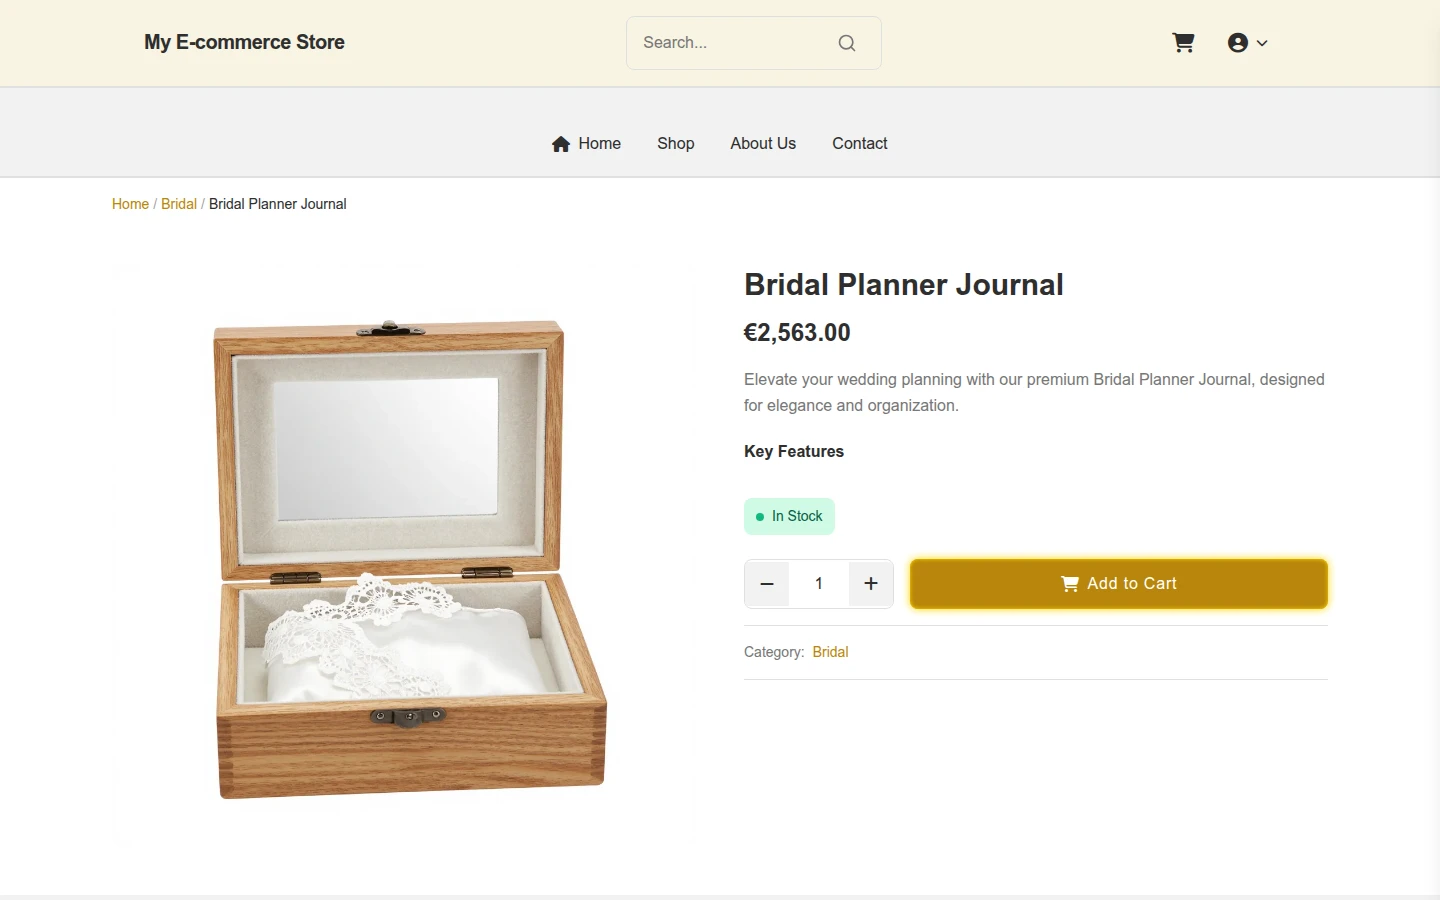Open the Bridal category link

click(830, 652)
